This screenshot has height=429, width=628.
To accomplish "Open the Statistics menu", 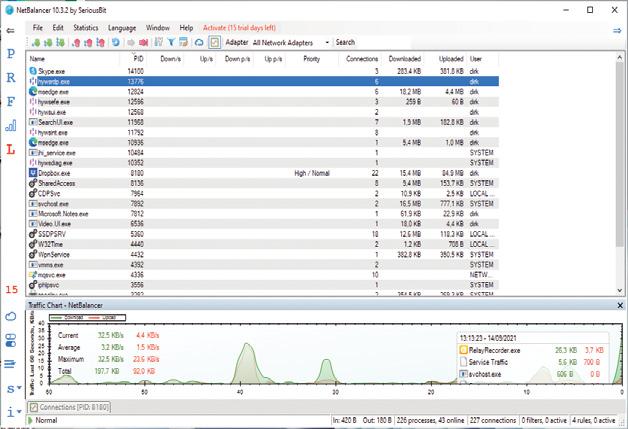I will coord(86,28).
